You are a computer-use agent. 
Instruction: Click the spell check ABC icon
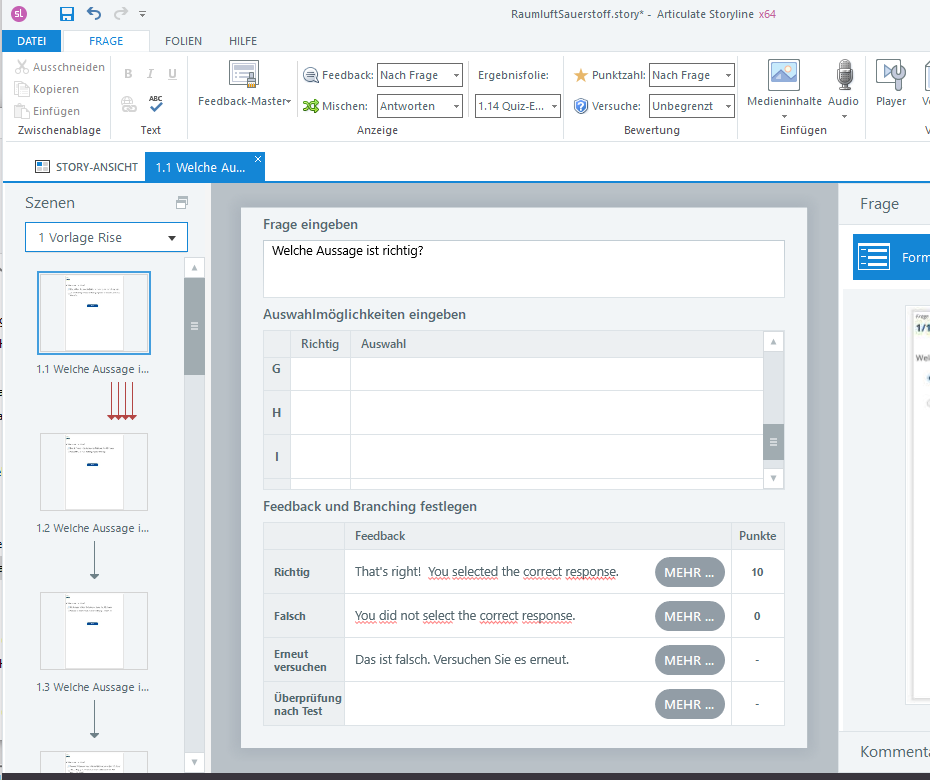click(x=155, y=103)
